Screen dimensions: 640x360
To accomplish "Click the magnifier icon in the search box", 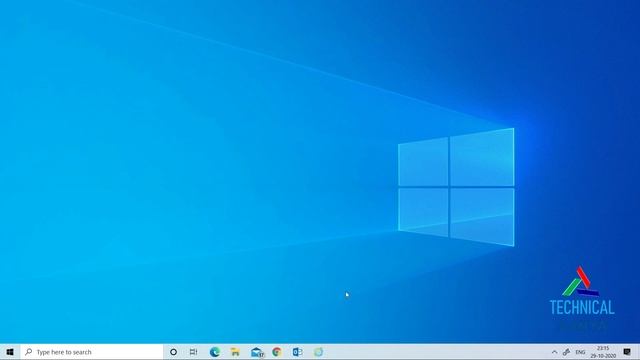I will (x=29, y=352).
